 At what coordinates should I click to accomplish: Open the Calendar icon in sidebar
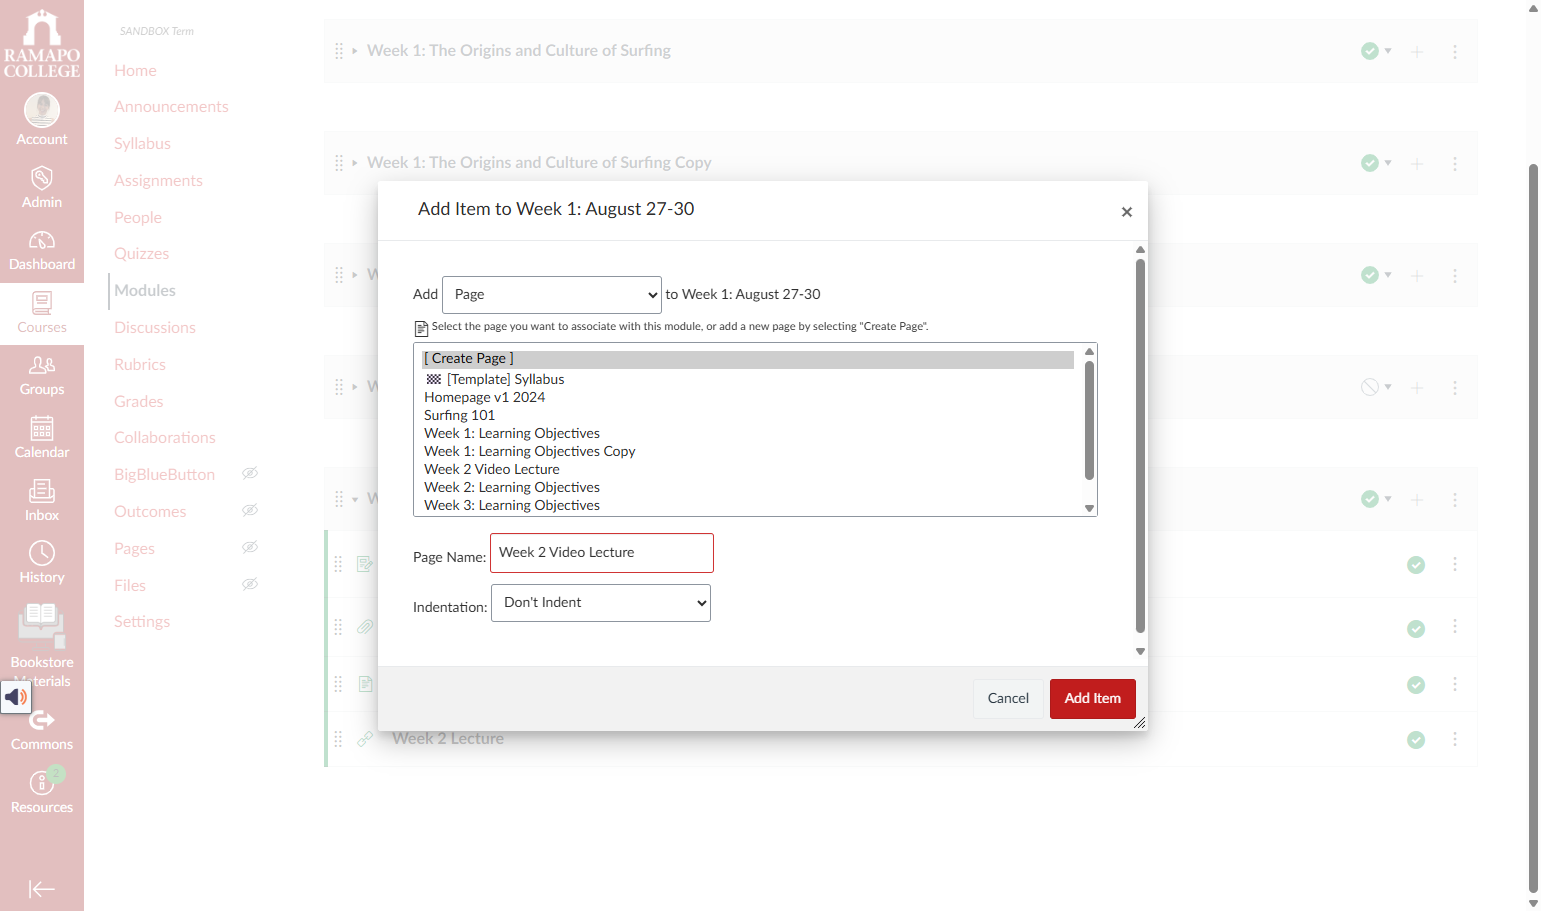click(x=42, y=428)
